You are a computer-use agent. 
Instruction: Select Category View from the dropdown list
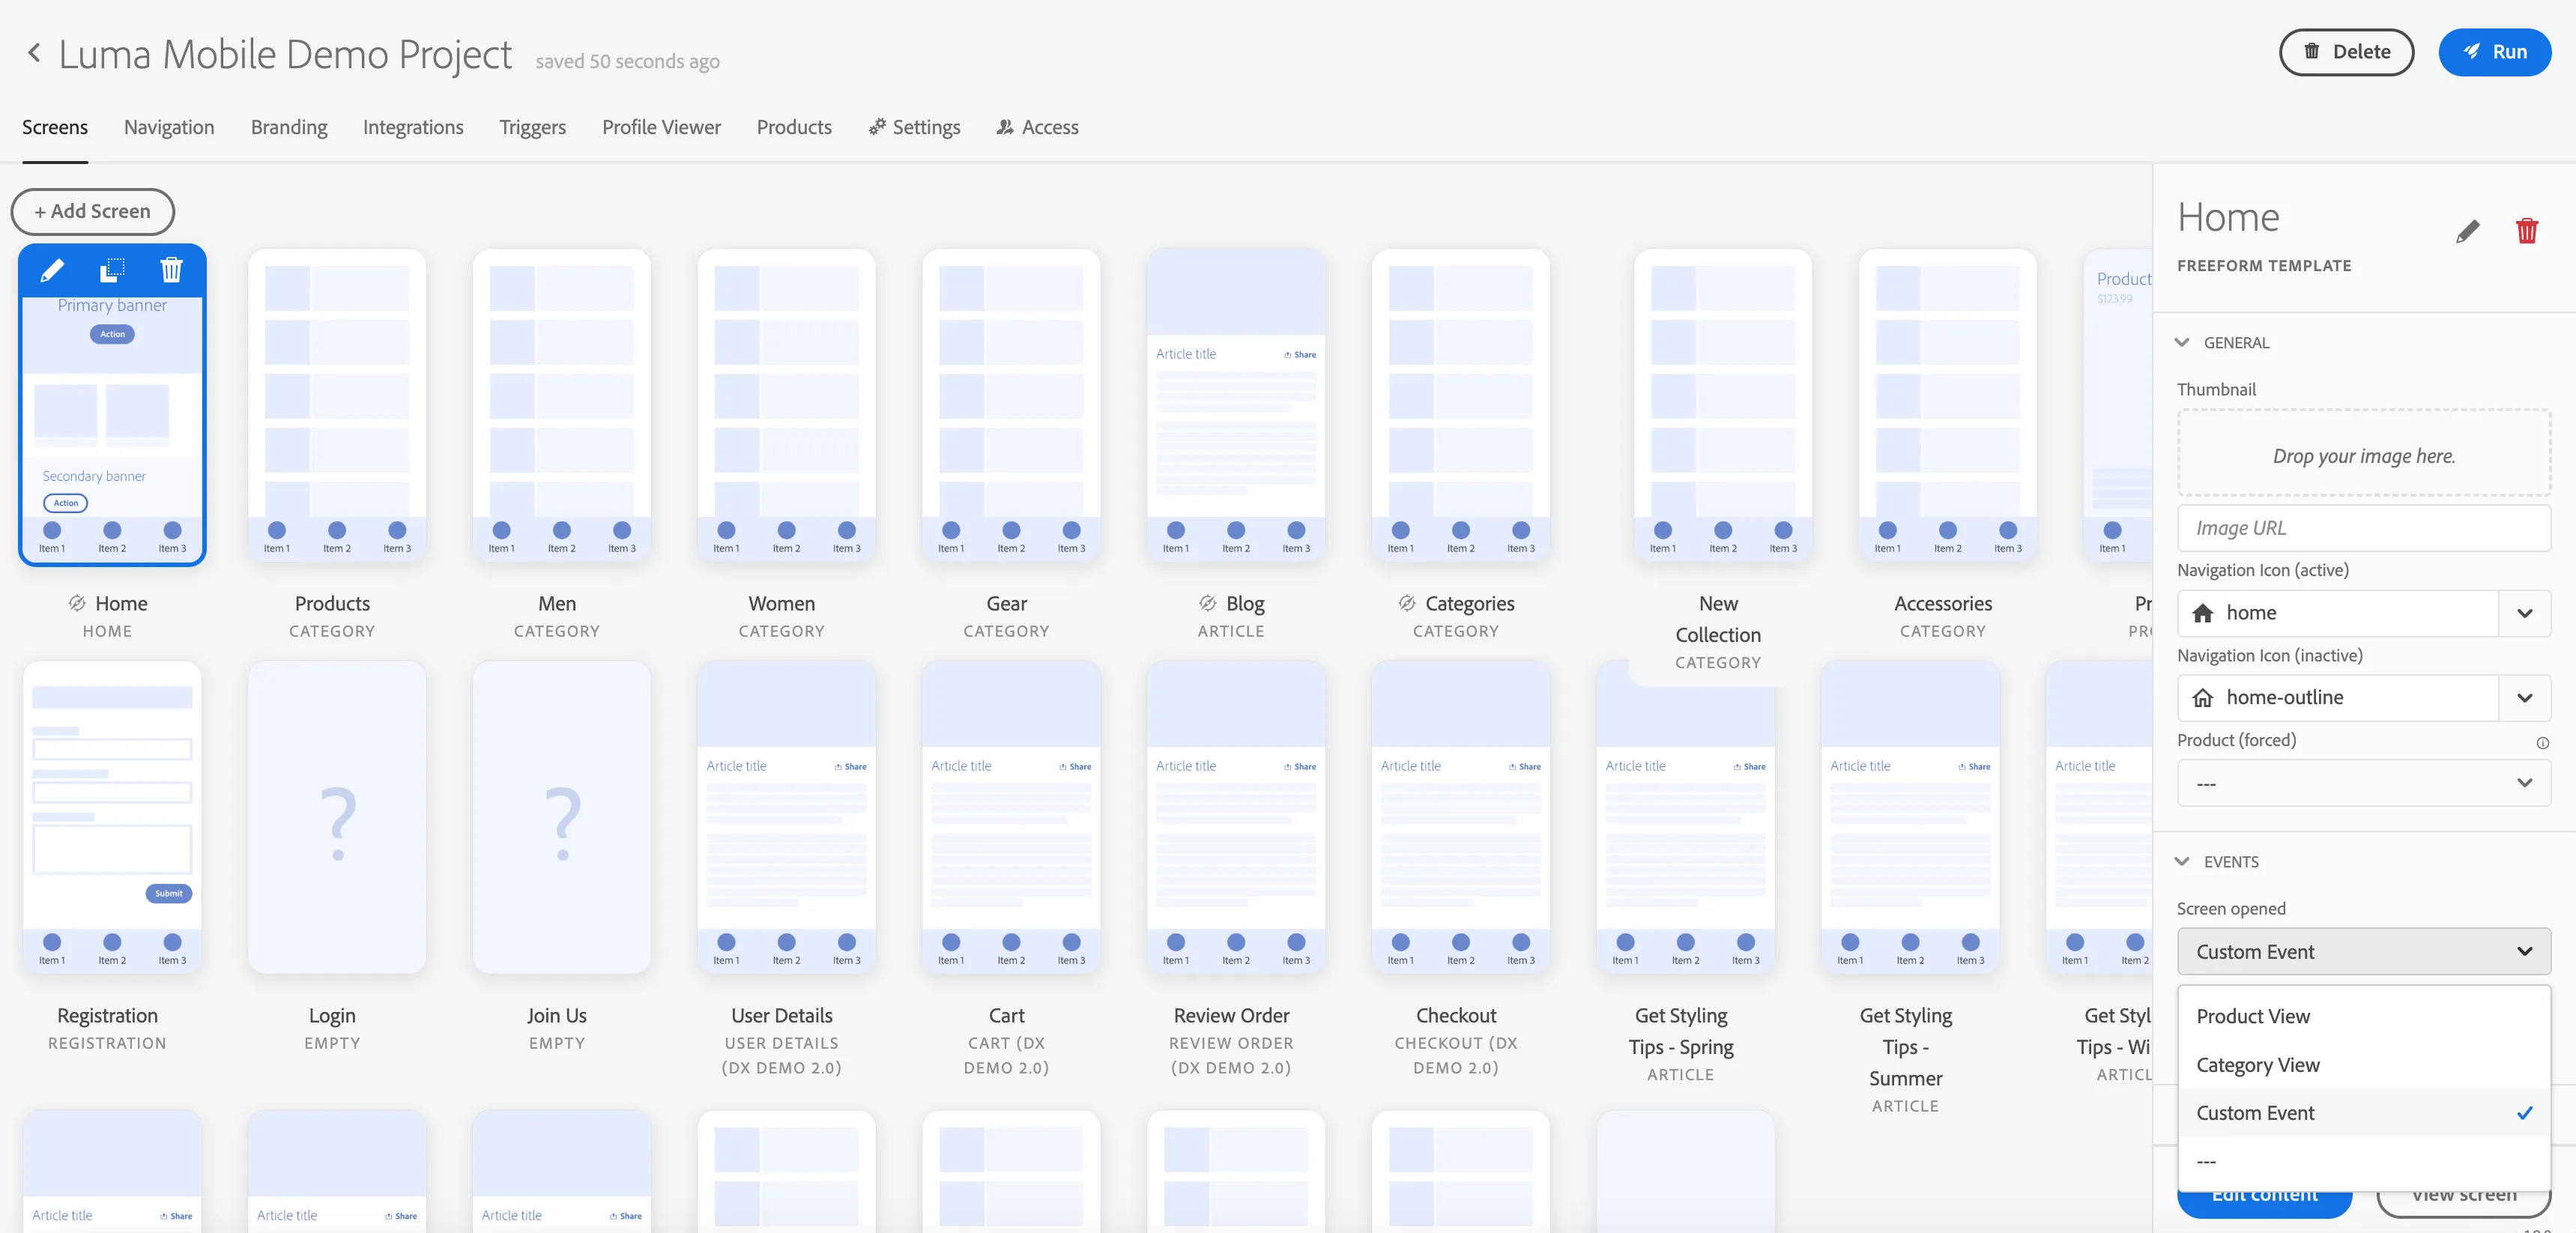tap(2363, 1065)
